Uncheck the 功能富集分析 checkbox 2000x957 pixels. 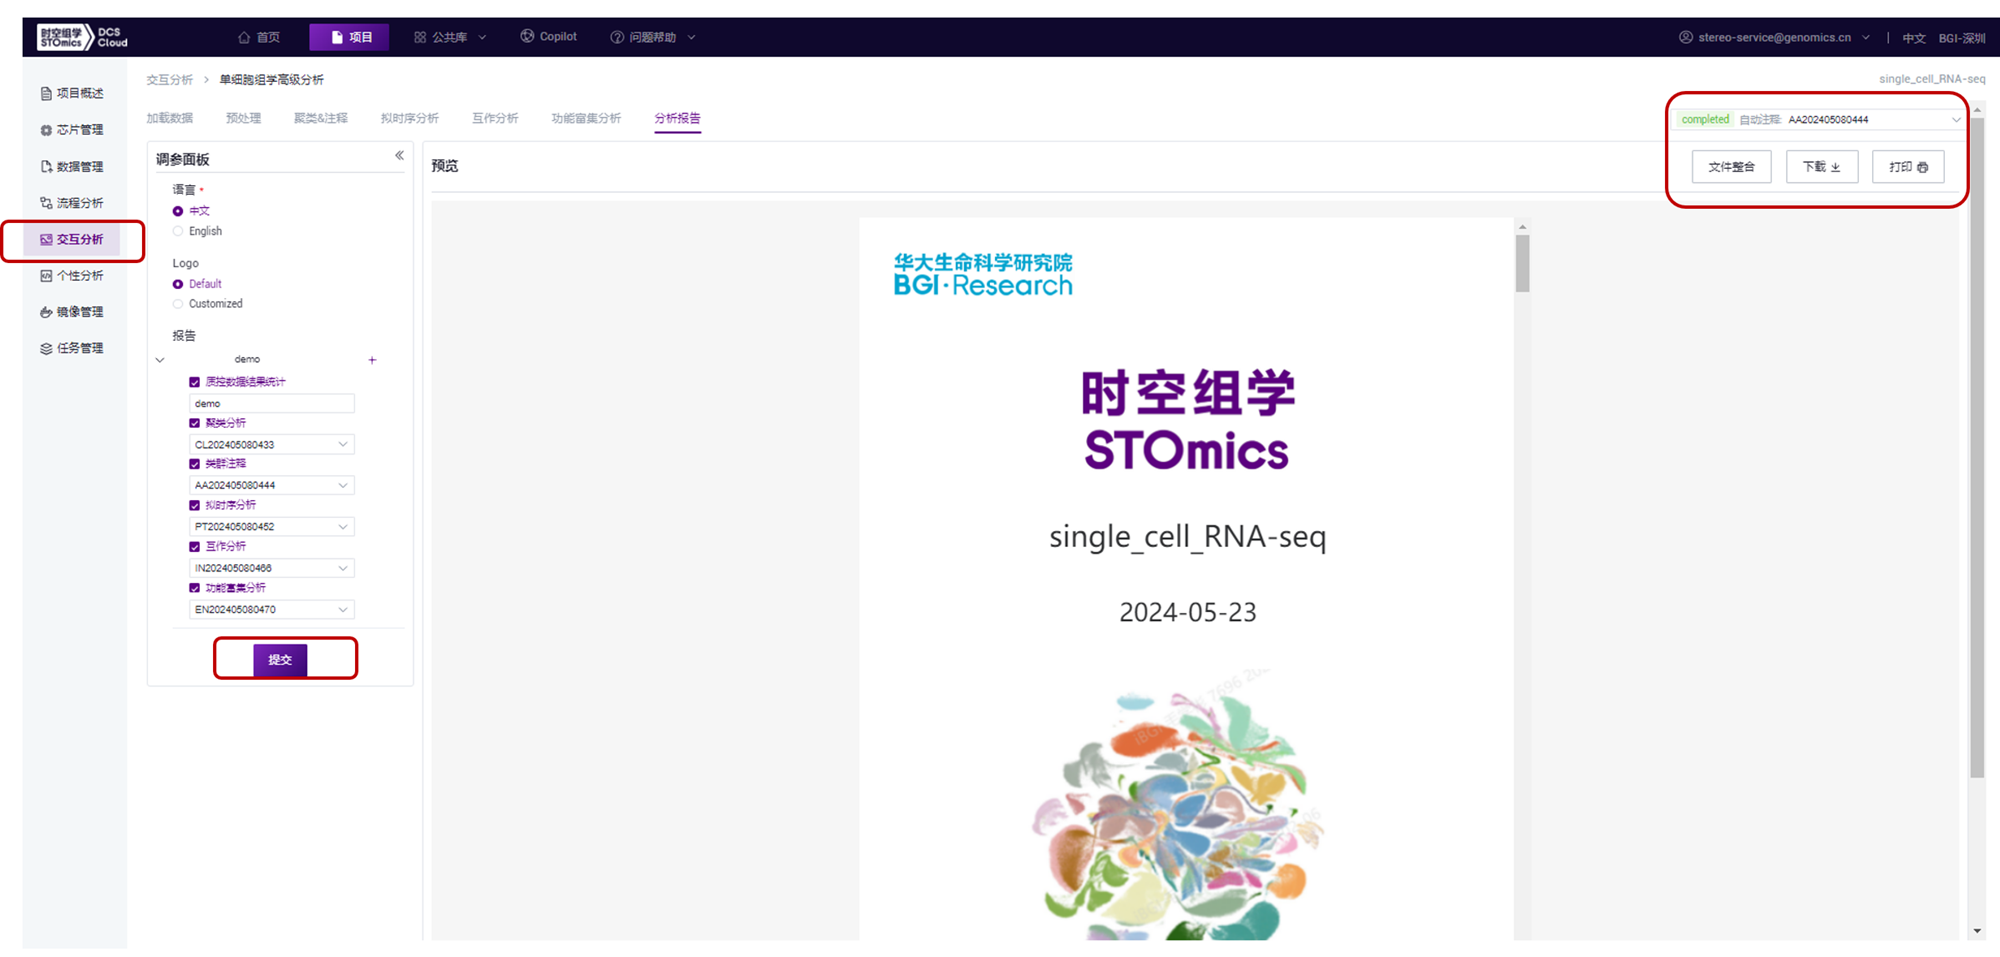[x=194, y=588]
